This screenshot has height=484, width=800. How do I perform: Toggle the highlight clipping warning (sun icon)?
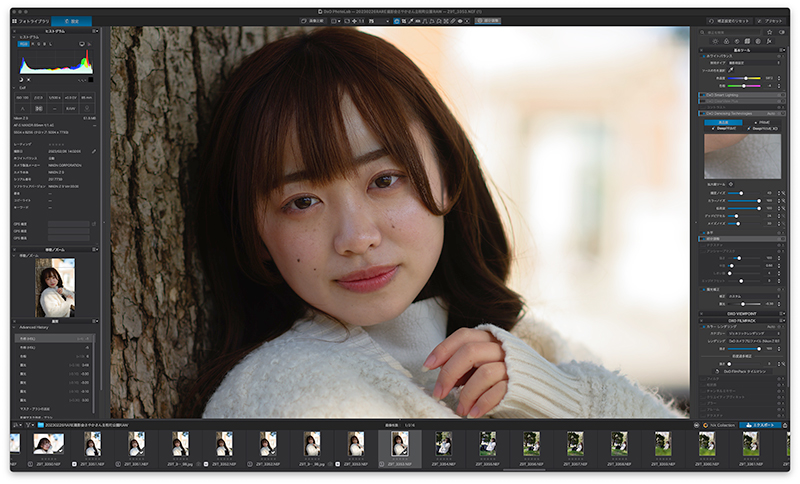pyautogui.click(x=29, y=80)
